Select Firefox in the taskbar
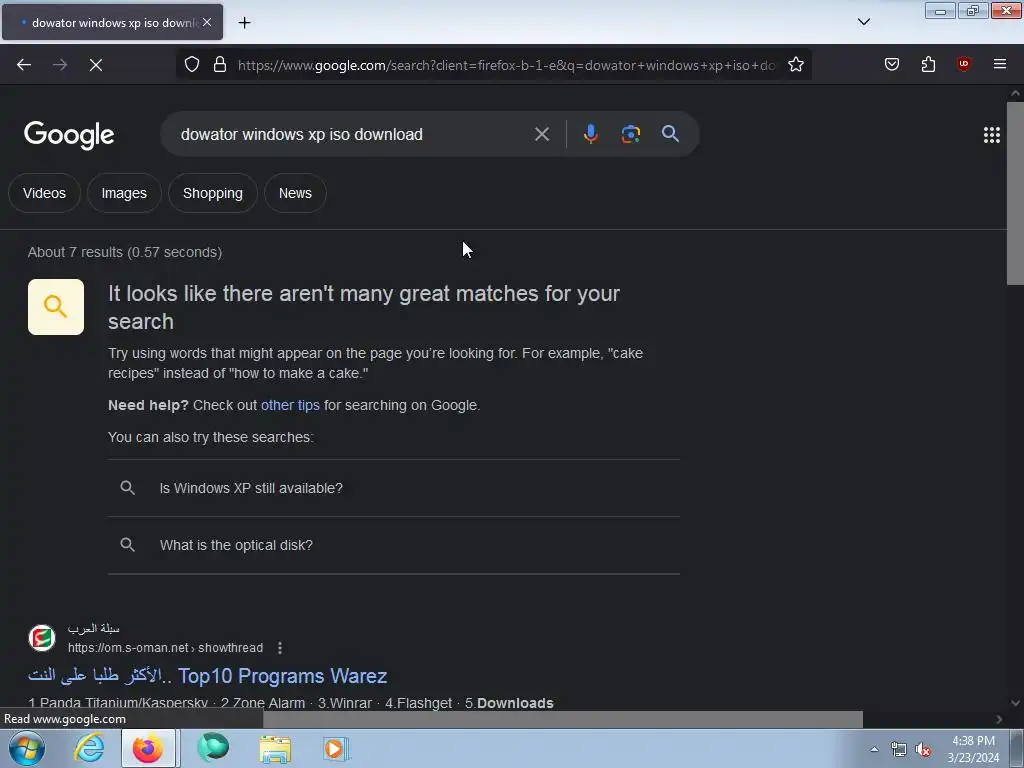 pos(148,748)
